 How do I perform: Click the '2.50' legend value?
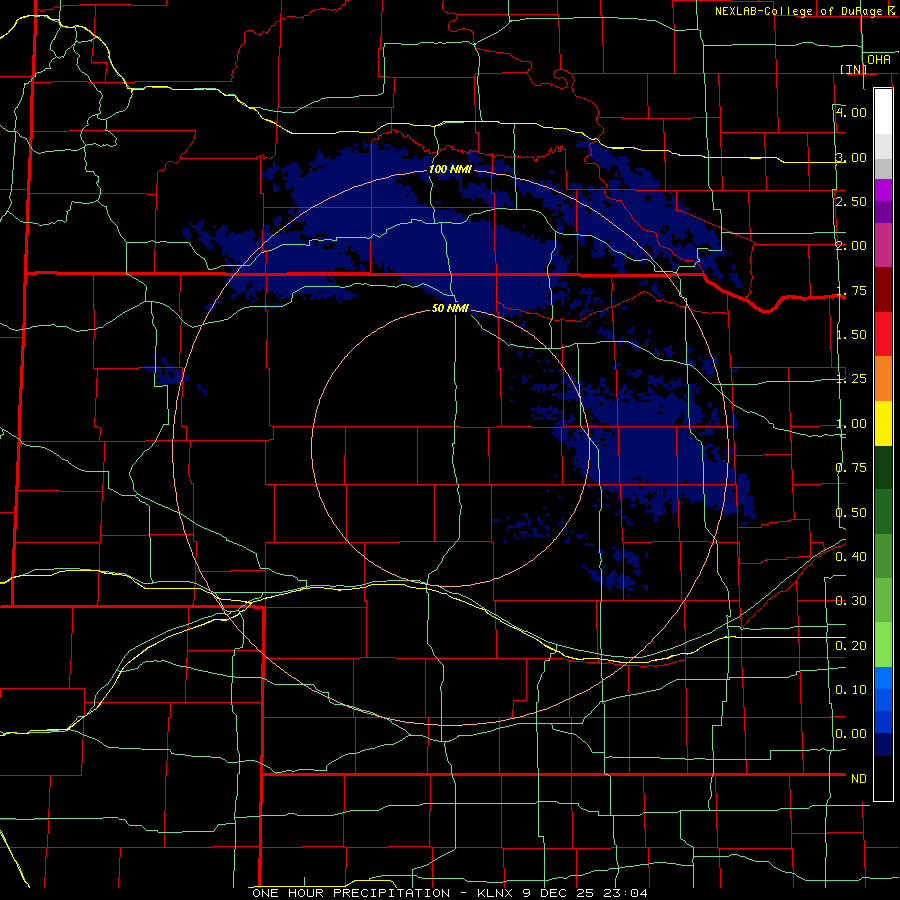click(851, 201)
